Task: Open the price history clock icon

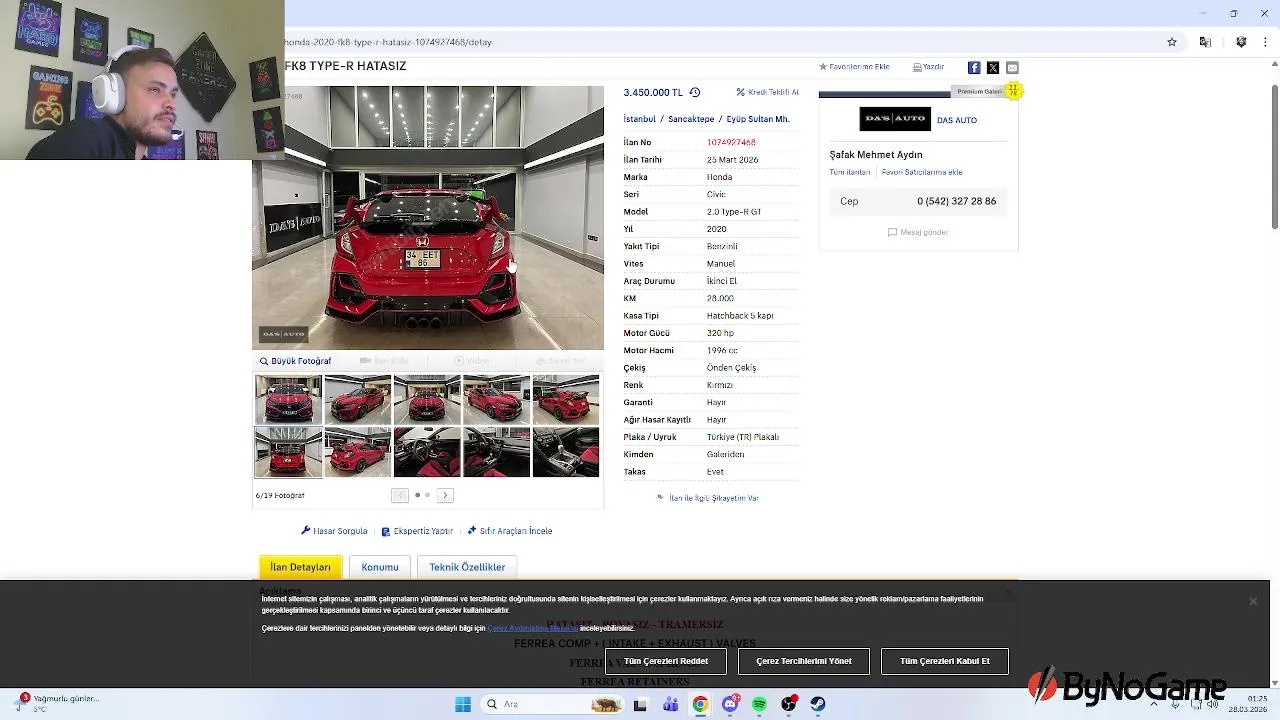Action: [694, 92]
